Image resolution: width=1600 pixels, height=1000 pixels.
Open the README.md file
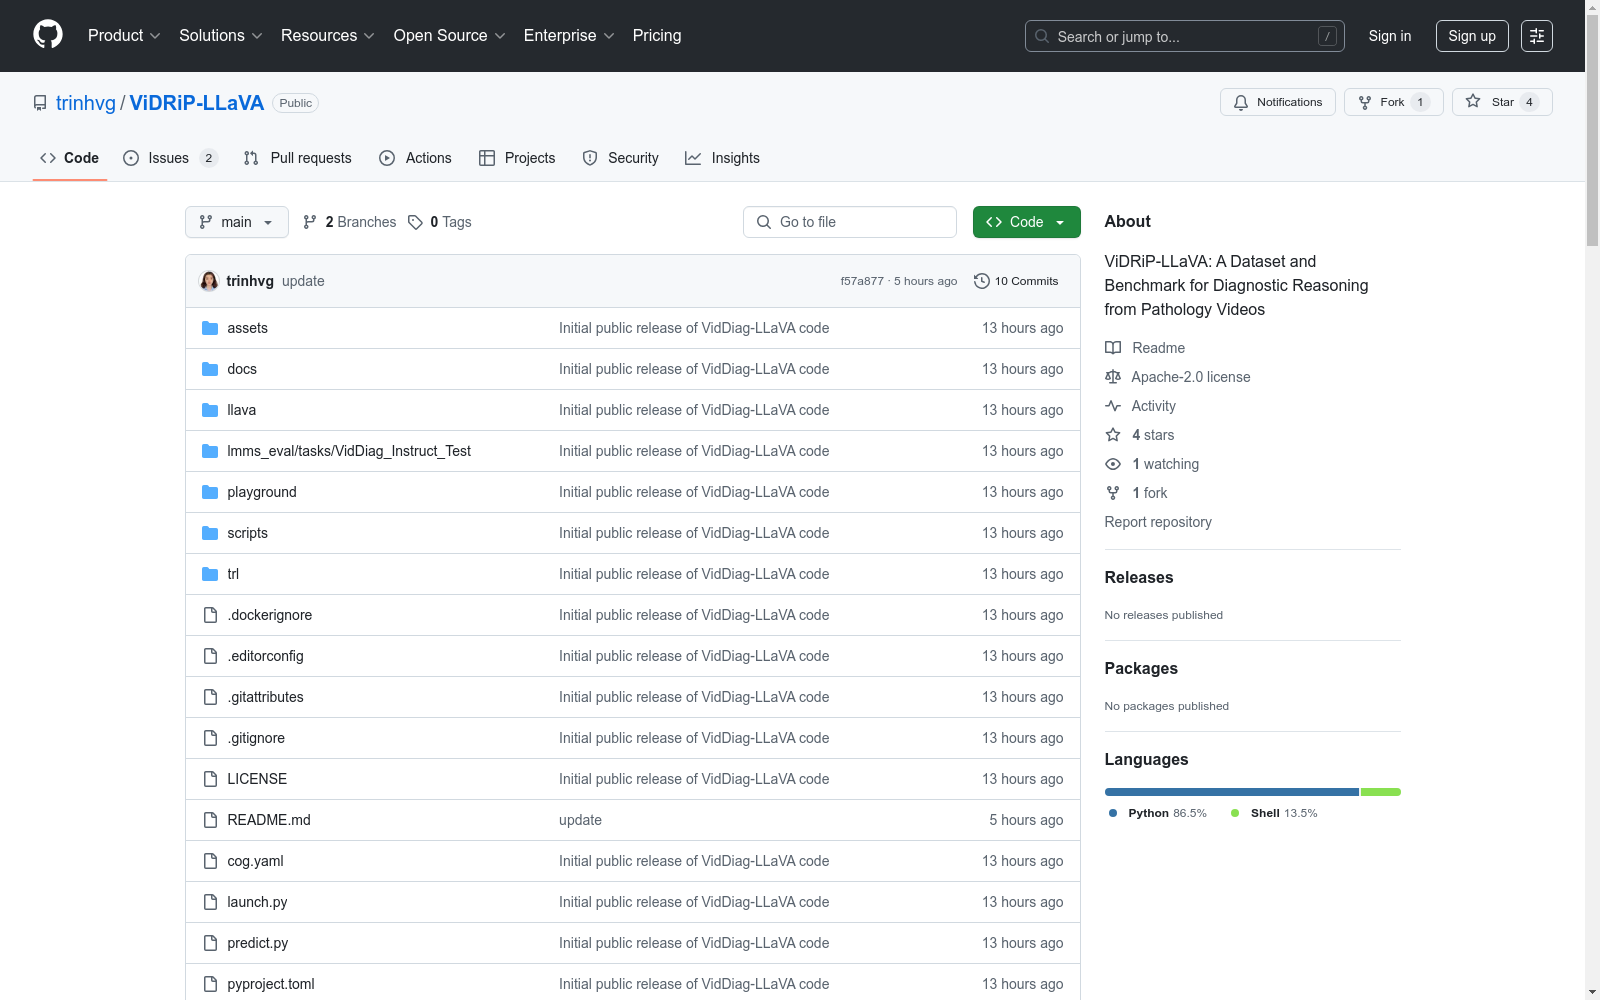(269, 820)
